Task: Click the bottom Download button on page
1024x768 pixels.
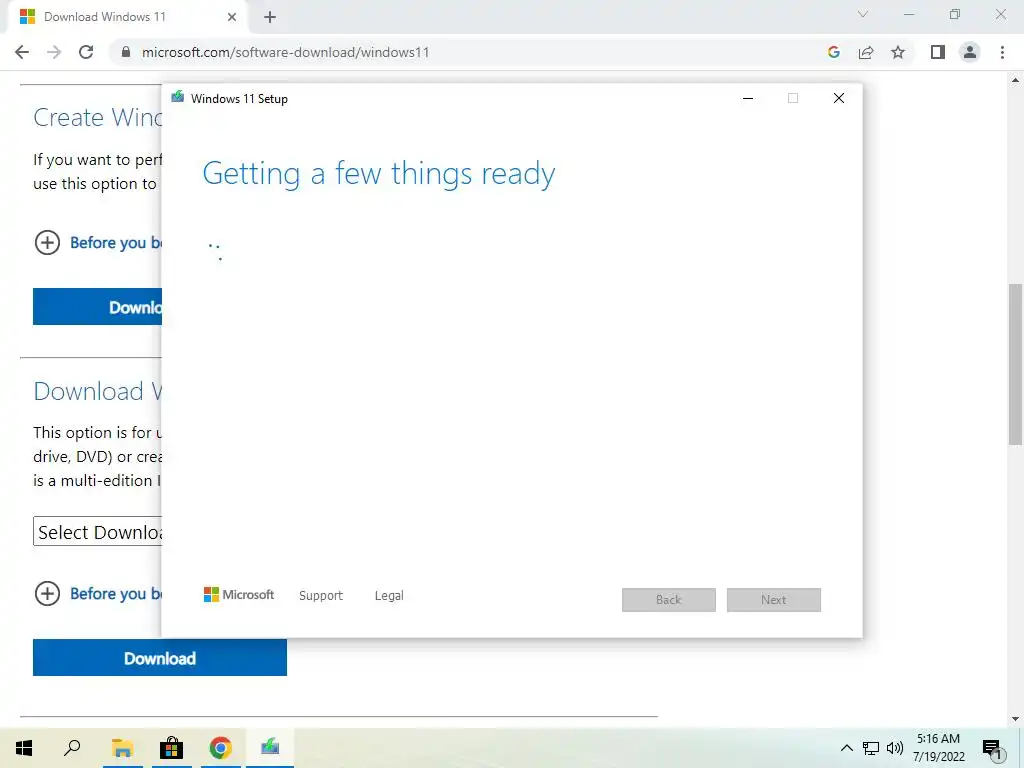Action: pos(160,658)
